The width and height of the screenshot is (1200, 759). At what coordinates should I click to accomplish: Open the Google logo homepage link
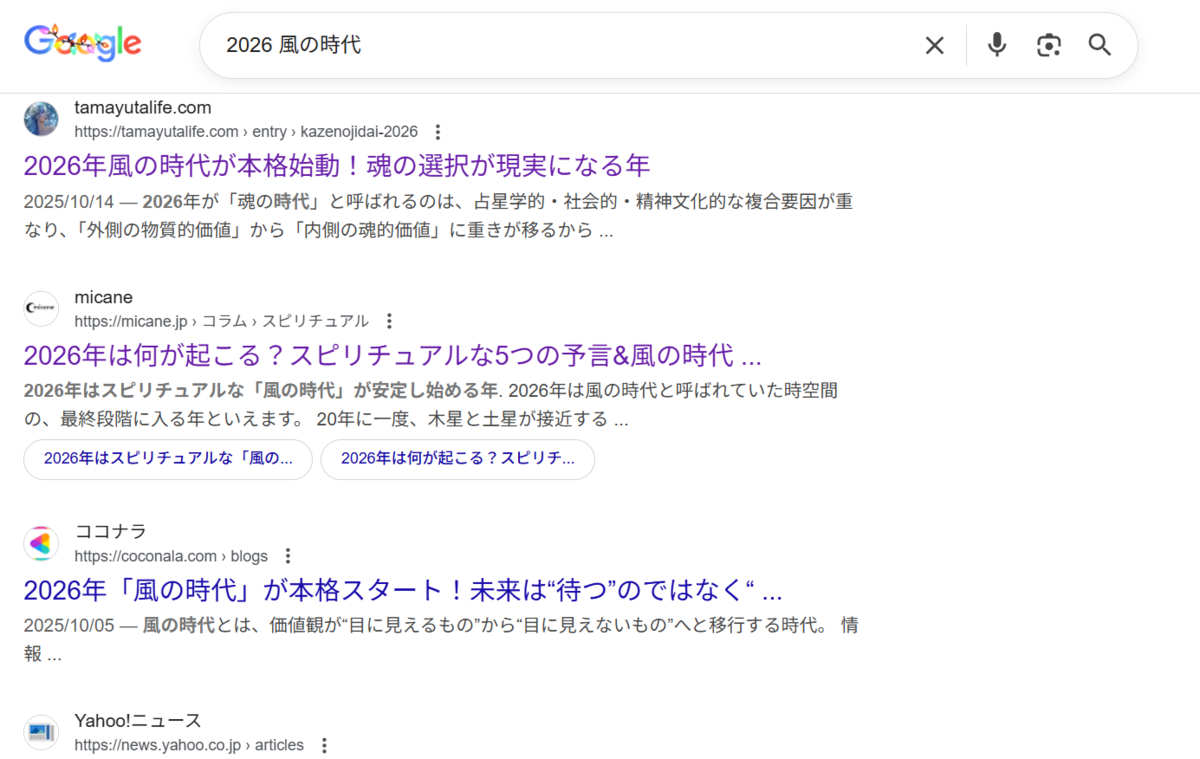pyautogui.click(x=83, y=43)
